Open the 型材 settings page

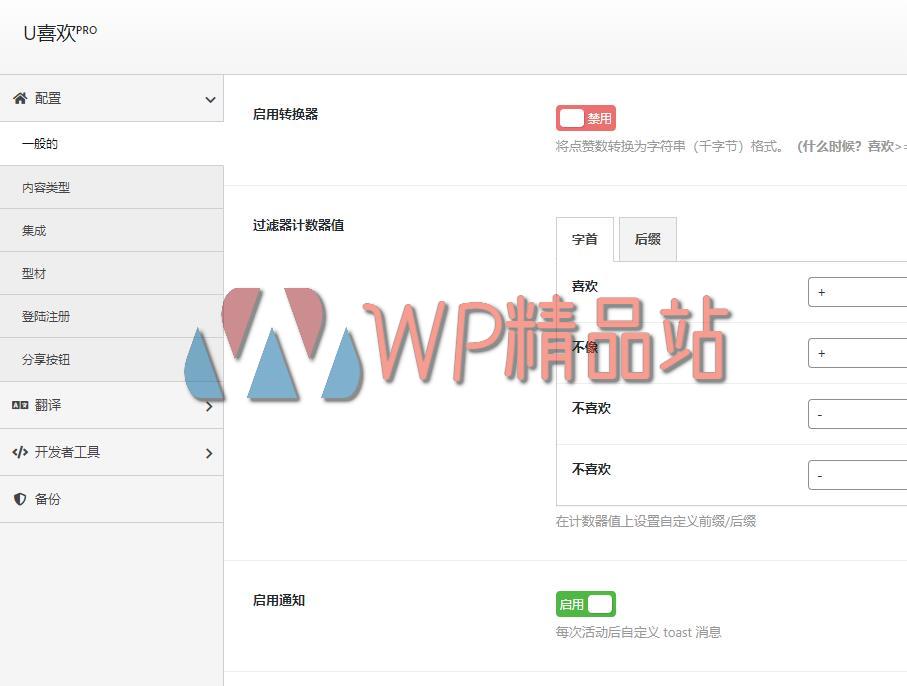click(x=34, y=273)
